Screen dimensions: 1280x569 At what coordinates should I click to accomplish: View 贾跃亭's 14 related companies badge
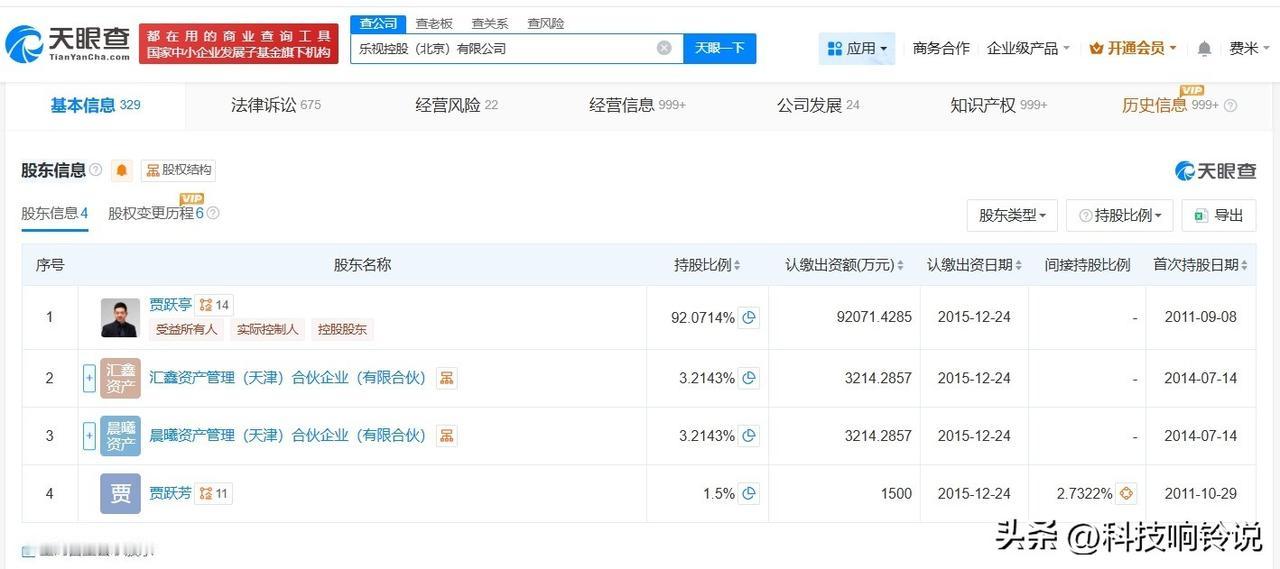215,305
